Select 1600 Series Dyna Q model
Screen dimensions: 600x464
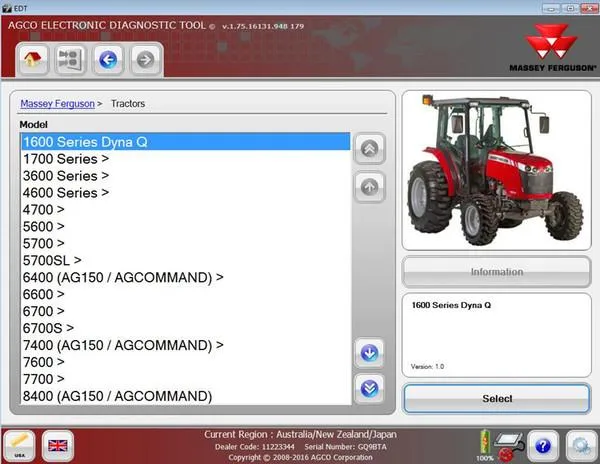tap(186, 142)
